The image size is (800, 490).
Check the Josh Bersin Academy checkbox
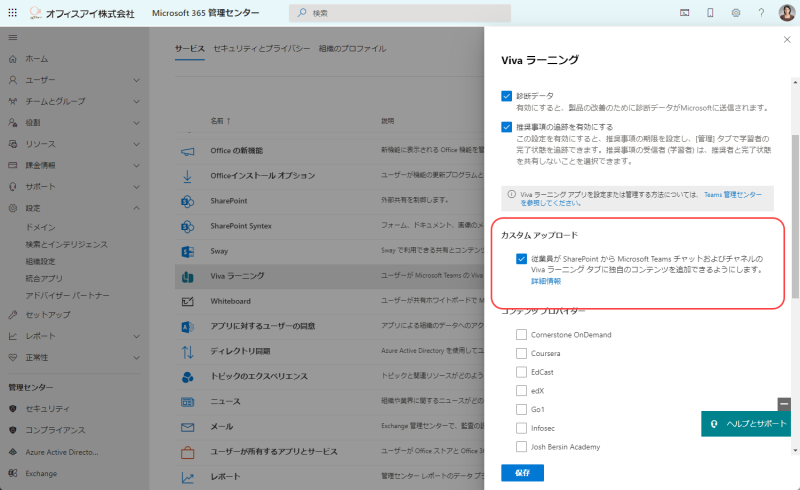pos(521,447)
